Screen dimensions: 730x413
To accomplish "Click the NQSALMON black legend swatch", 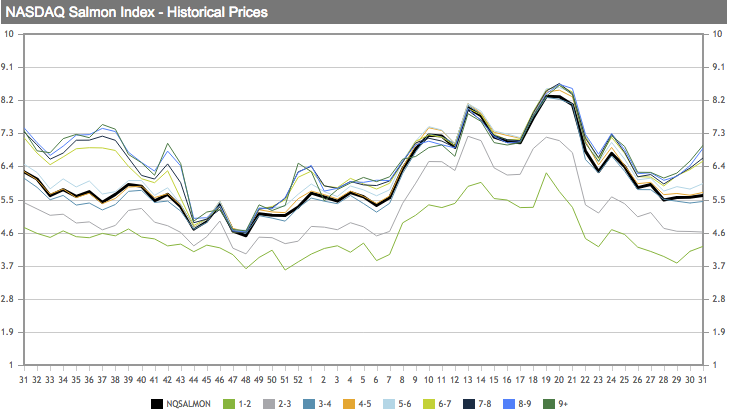I will [157, 404].
